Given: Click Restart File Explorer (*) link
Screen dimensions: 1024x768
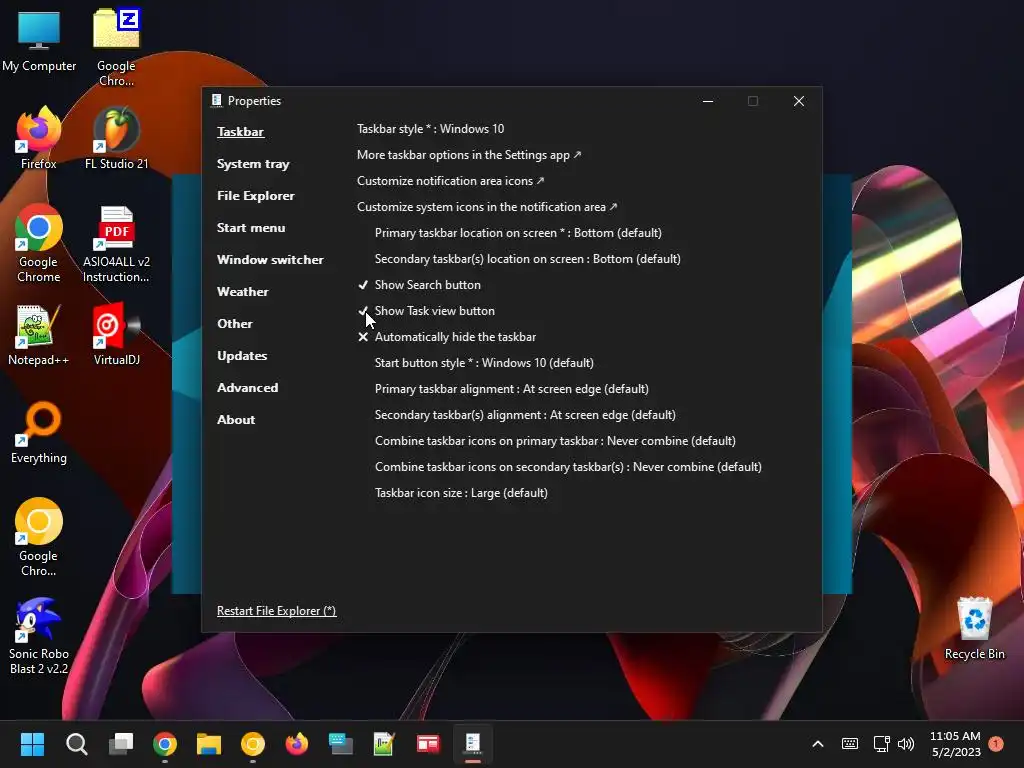Looking at the screenshot, I should [276, 611].
